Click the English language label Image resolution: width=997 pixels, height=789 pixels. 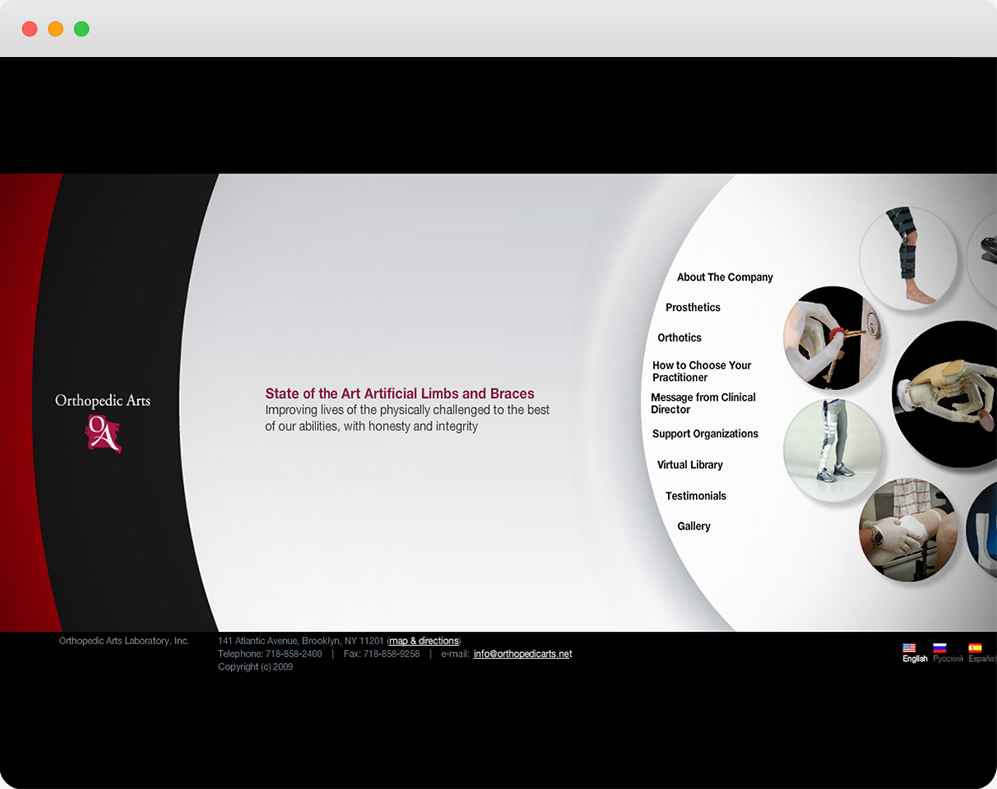point(914,659)
